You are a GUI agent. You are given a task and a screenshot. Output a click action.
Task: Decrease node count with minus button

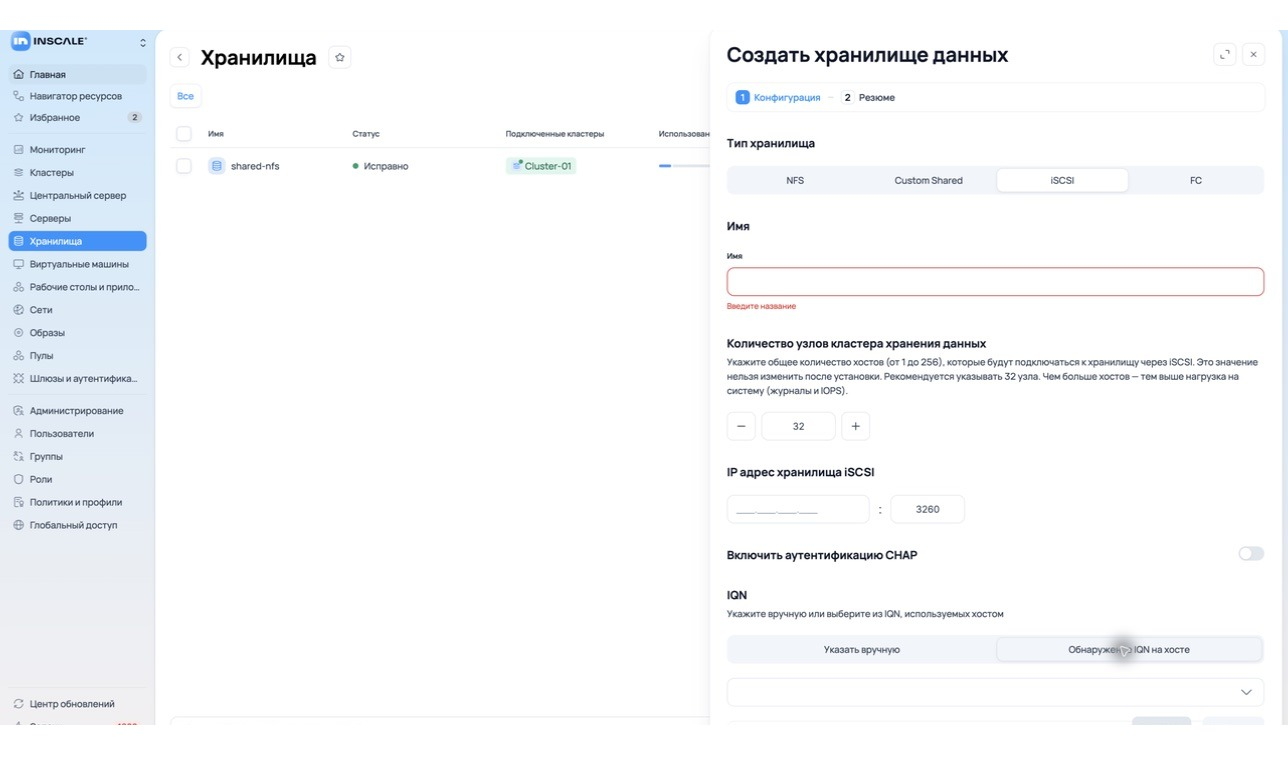tap(741, 426)
